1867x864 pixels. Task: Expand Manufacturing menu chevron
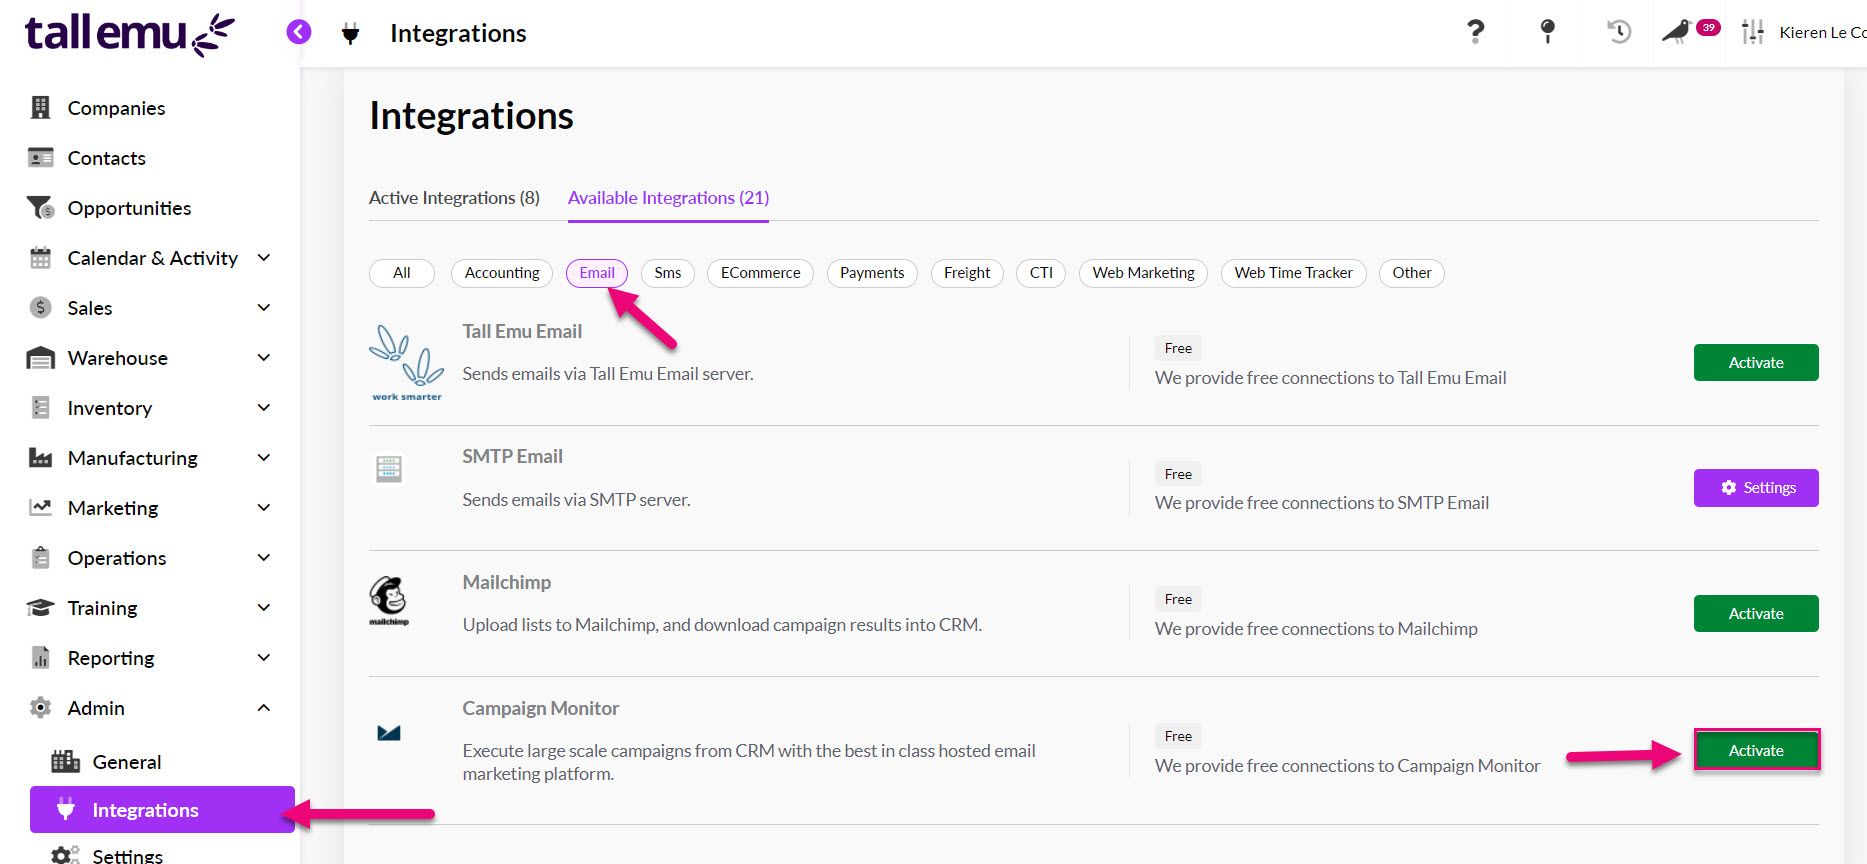264,457
